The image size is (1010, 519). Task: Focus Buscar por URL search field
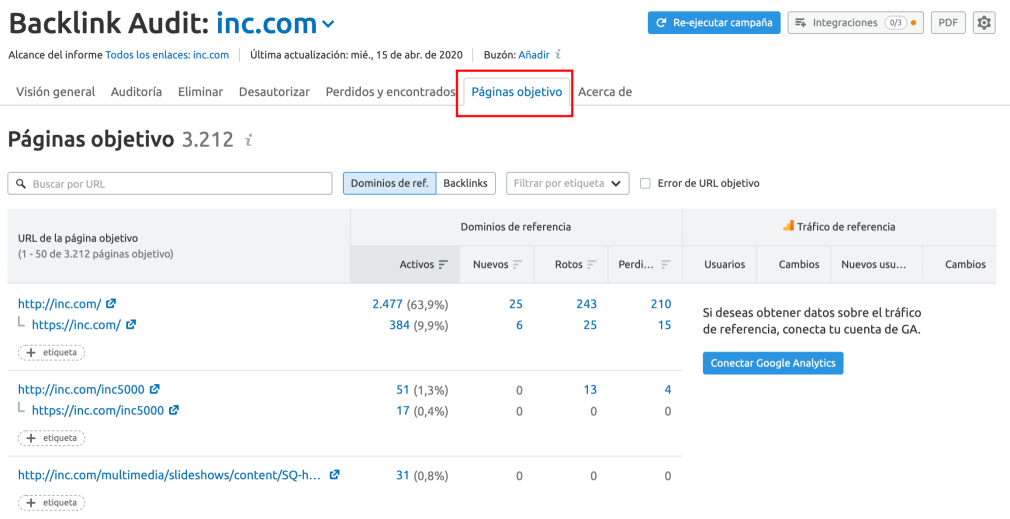pos(170,184)
